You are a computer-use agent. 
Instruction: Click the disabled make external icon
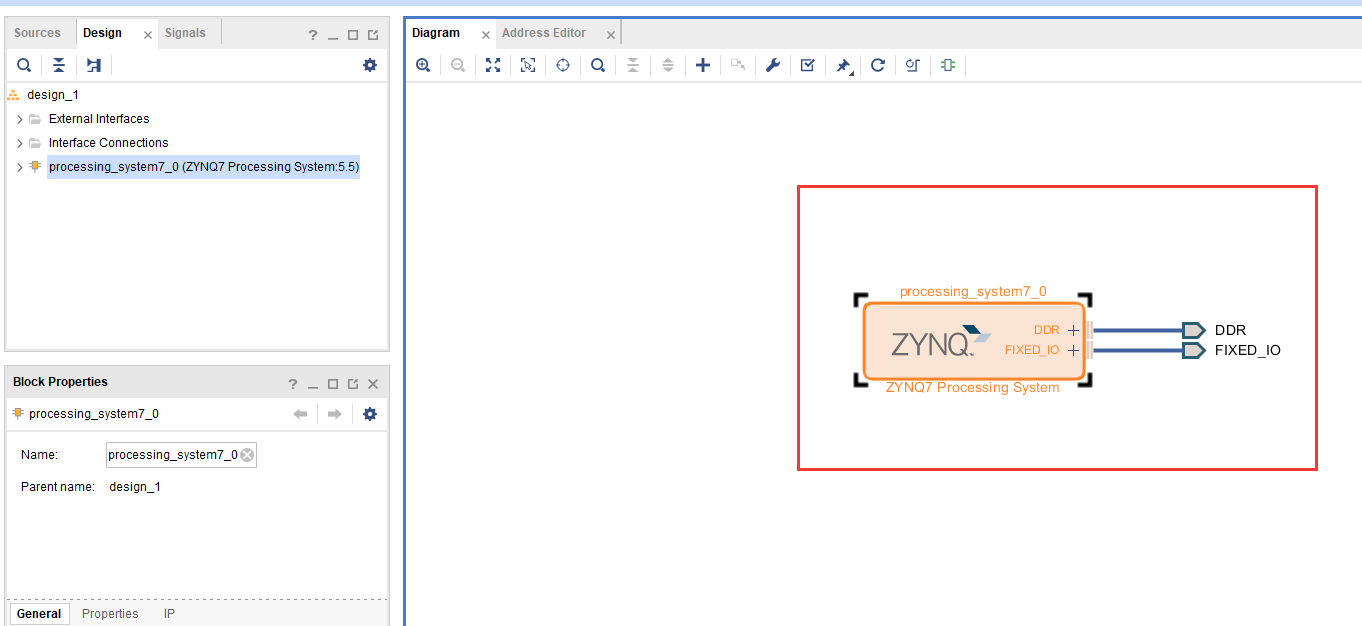738,65
